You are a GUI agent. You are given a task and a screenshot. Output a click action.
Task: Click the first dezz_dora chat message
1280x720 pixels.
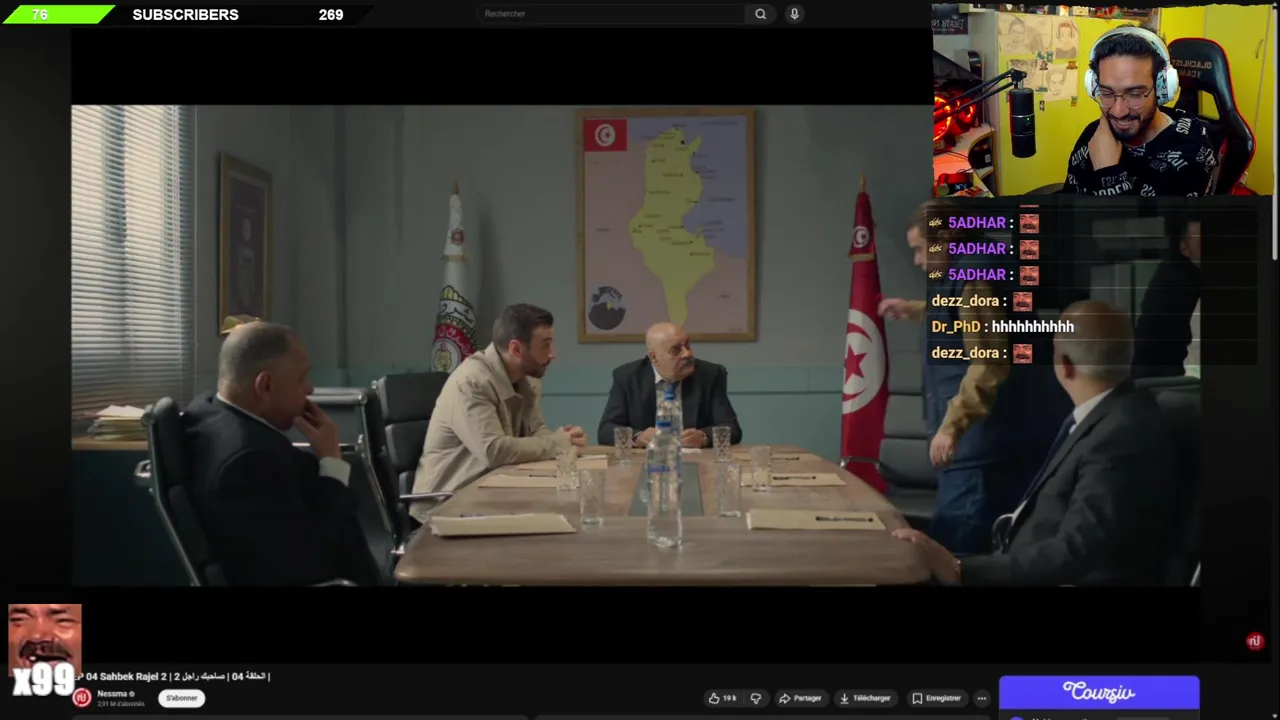click(x=981, y=301)
